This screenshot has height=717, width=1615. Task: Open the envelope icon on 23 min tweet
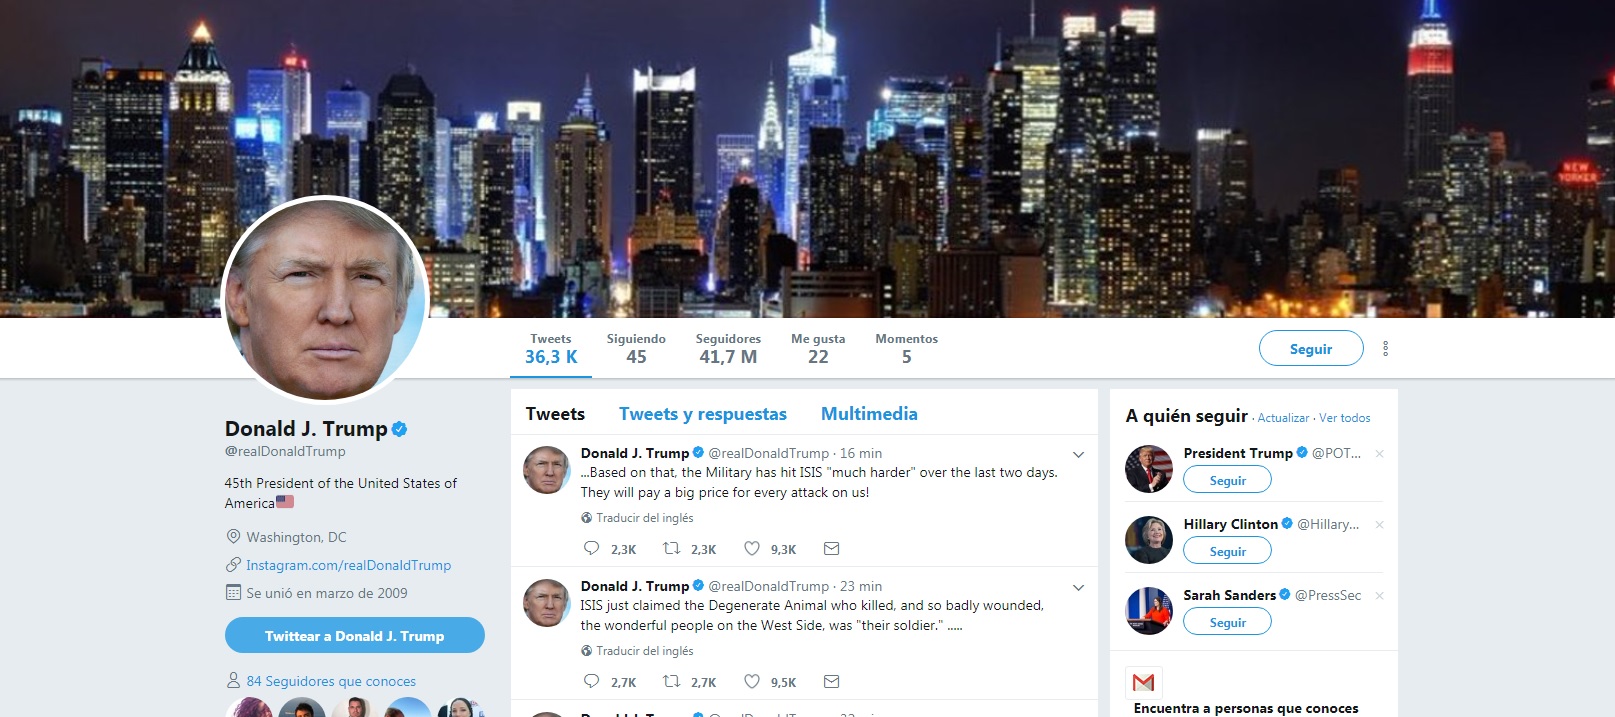(831, 681)
